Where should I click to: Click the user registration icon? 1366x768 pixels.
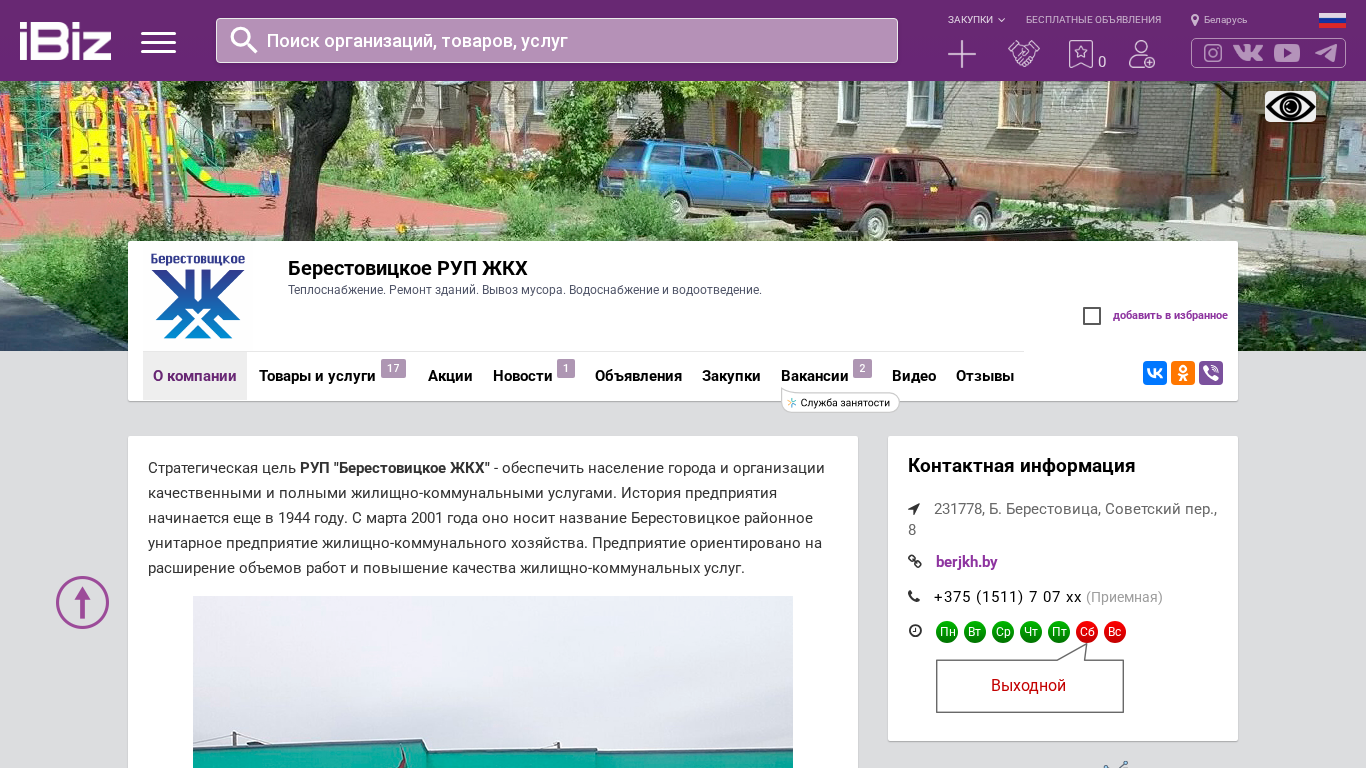(1142, 54)
